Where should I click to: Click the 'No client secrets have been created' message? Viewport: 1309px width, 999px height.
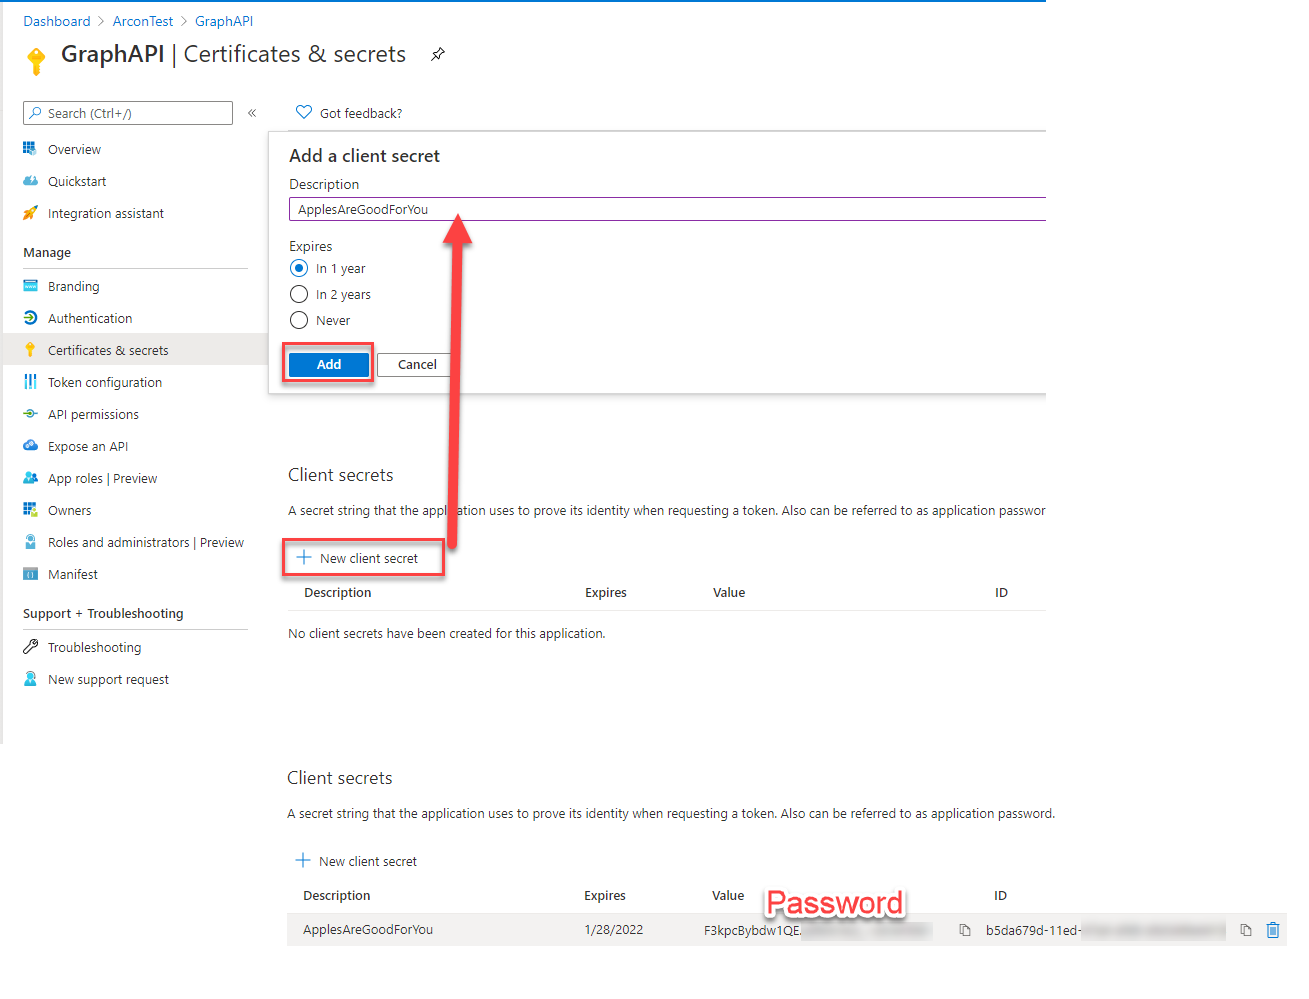pyautogui.click(x=447, y=633)
